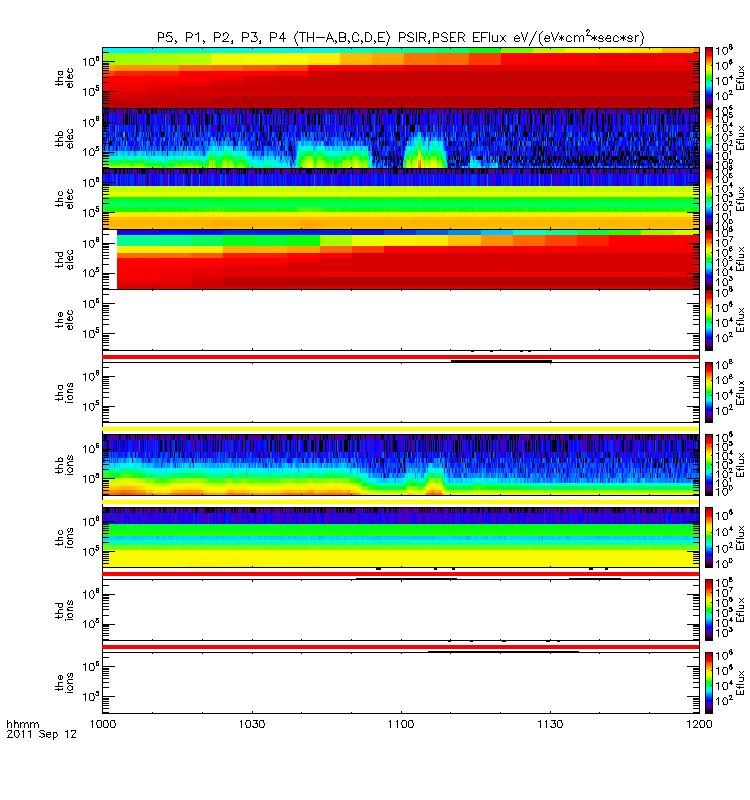Screen dimensions: 750x800
Task: Pick the "the ions" axis label
Action: click(x=64, y=683)
